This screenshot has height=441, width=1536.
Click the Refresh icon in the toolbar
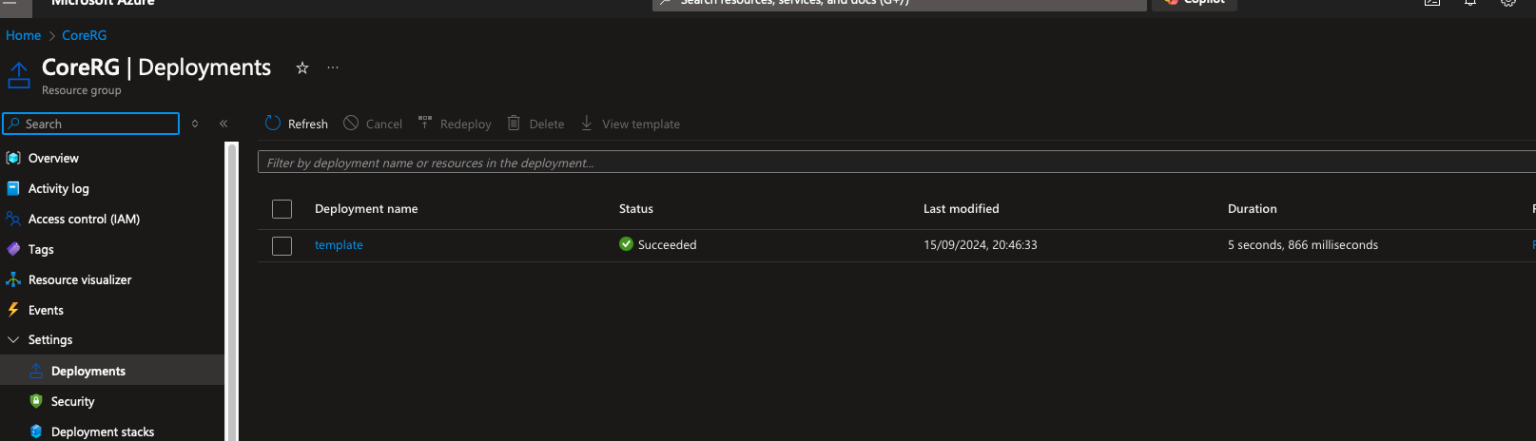coord(273,124)
